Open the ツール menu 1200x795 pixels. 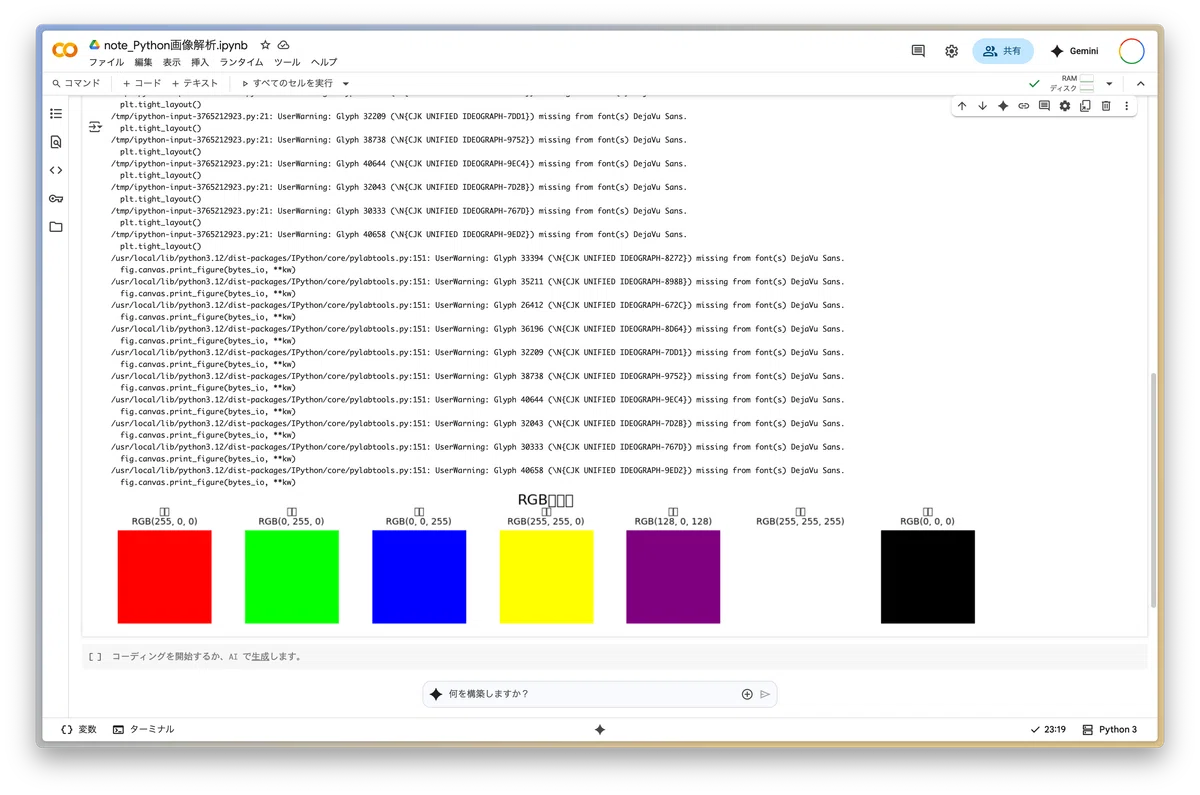pos(287,62)
